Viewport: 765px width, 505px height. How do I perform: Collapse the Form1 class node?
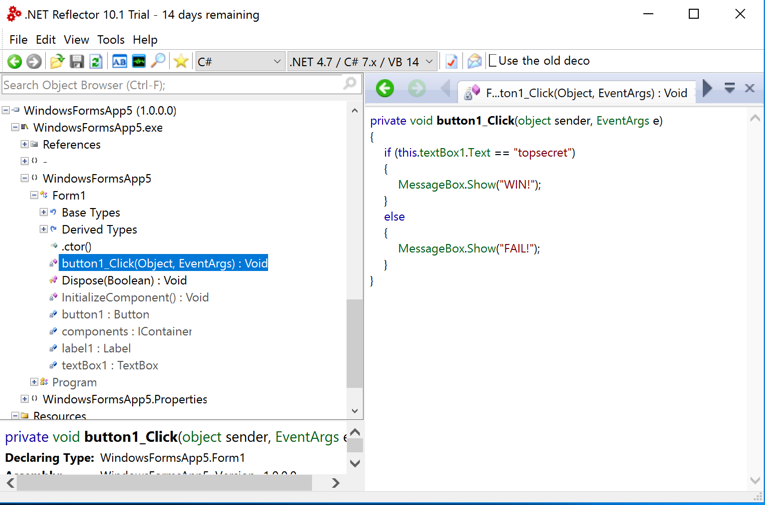(x=34, y=195)
